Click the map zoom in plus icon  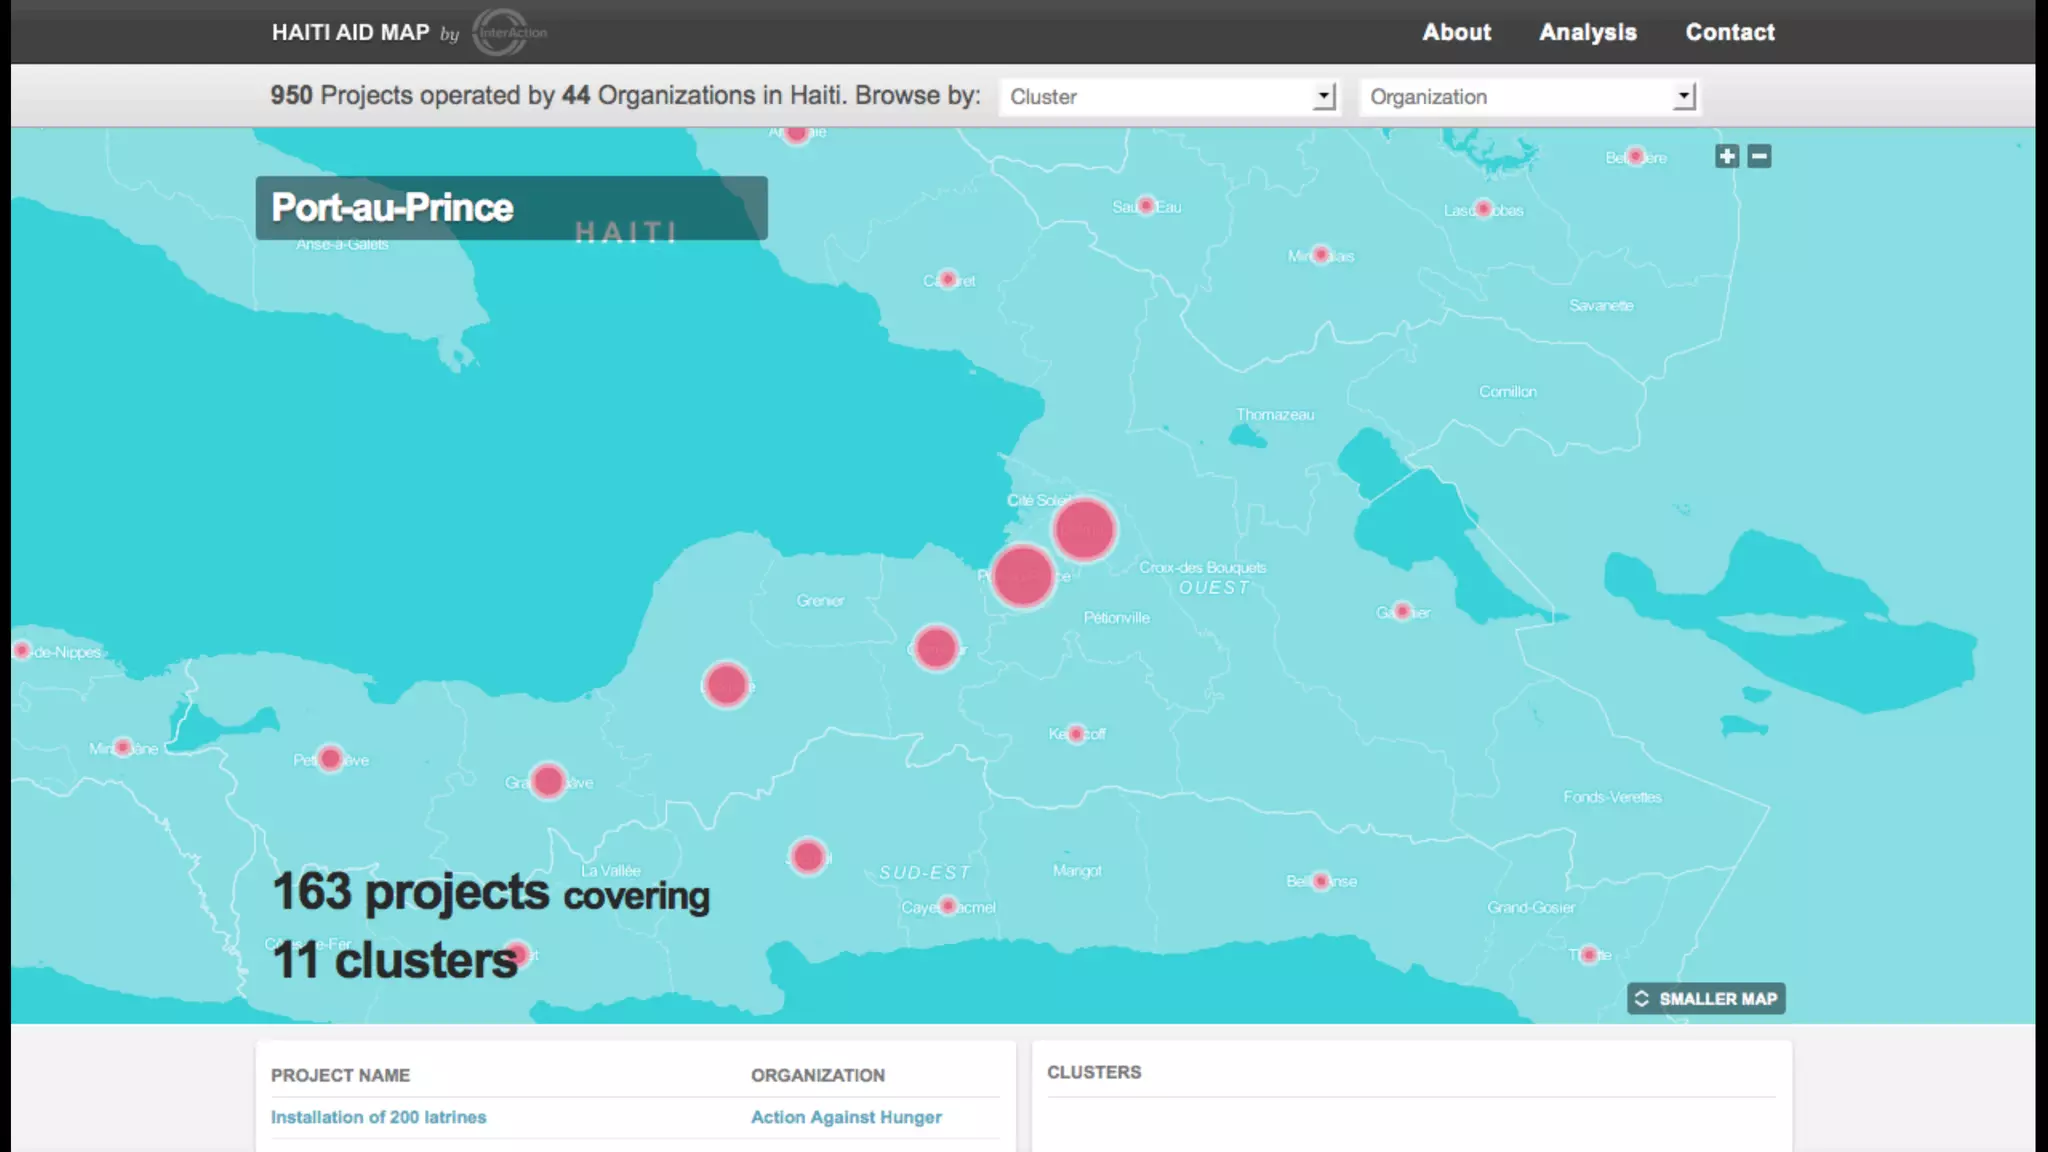[x=1727, y=156]
